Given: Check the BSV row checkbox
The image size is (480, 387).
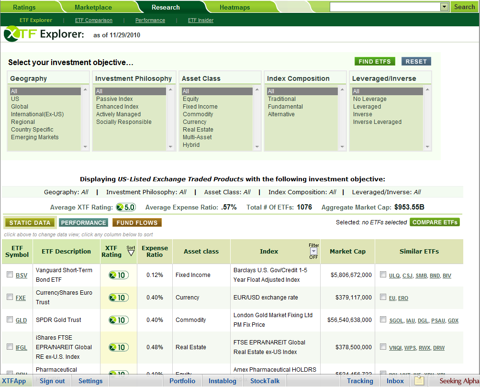Looking at the screenshot, I should tap(9, 274).
